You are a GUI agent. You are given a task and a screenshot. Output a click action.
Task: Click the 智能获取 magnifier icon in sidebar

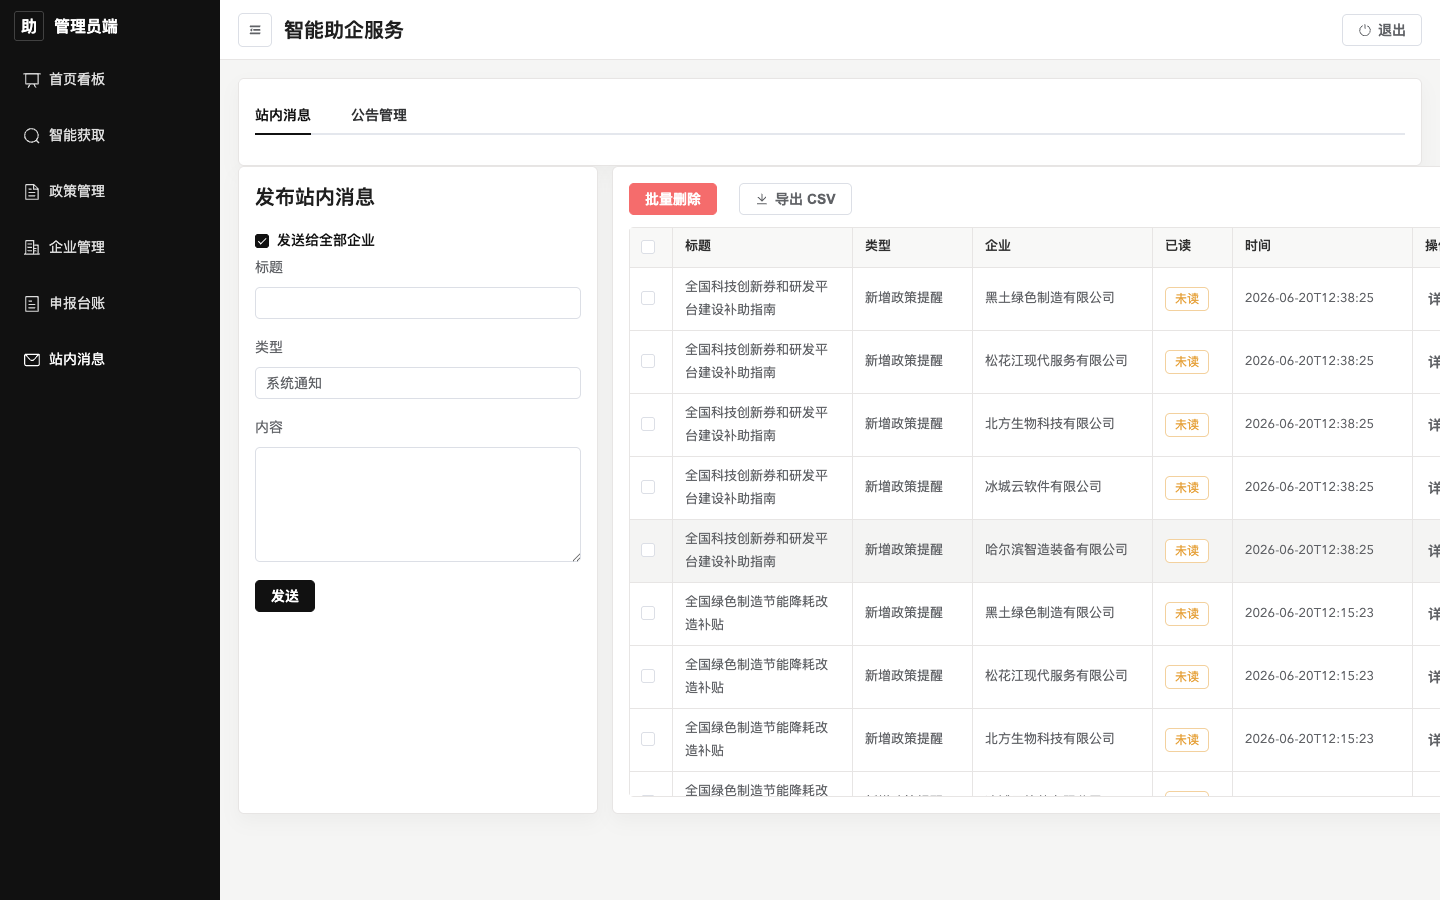click(x=32, y=136)
